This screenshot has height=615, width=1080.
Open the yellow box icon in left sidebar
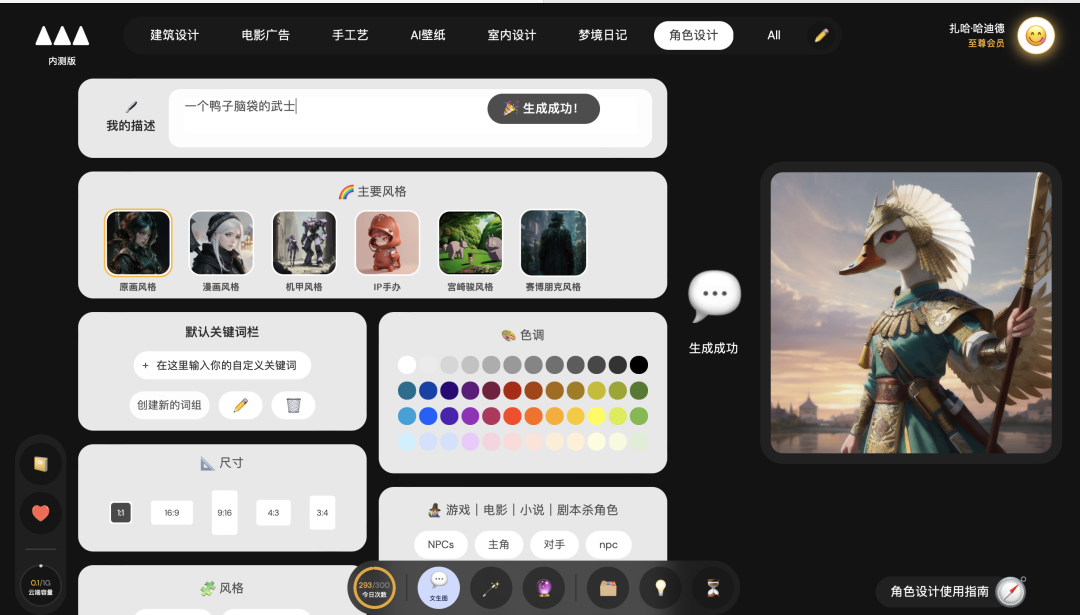coord(41,464)
